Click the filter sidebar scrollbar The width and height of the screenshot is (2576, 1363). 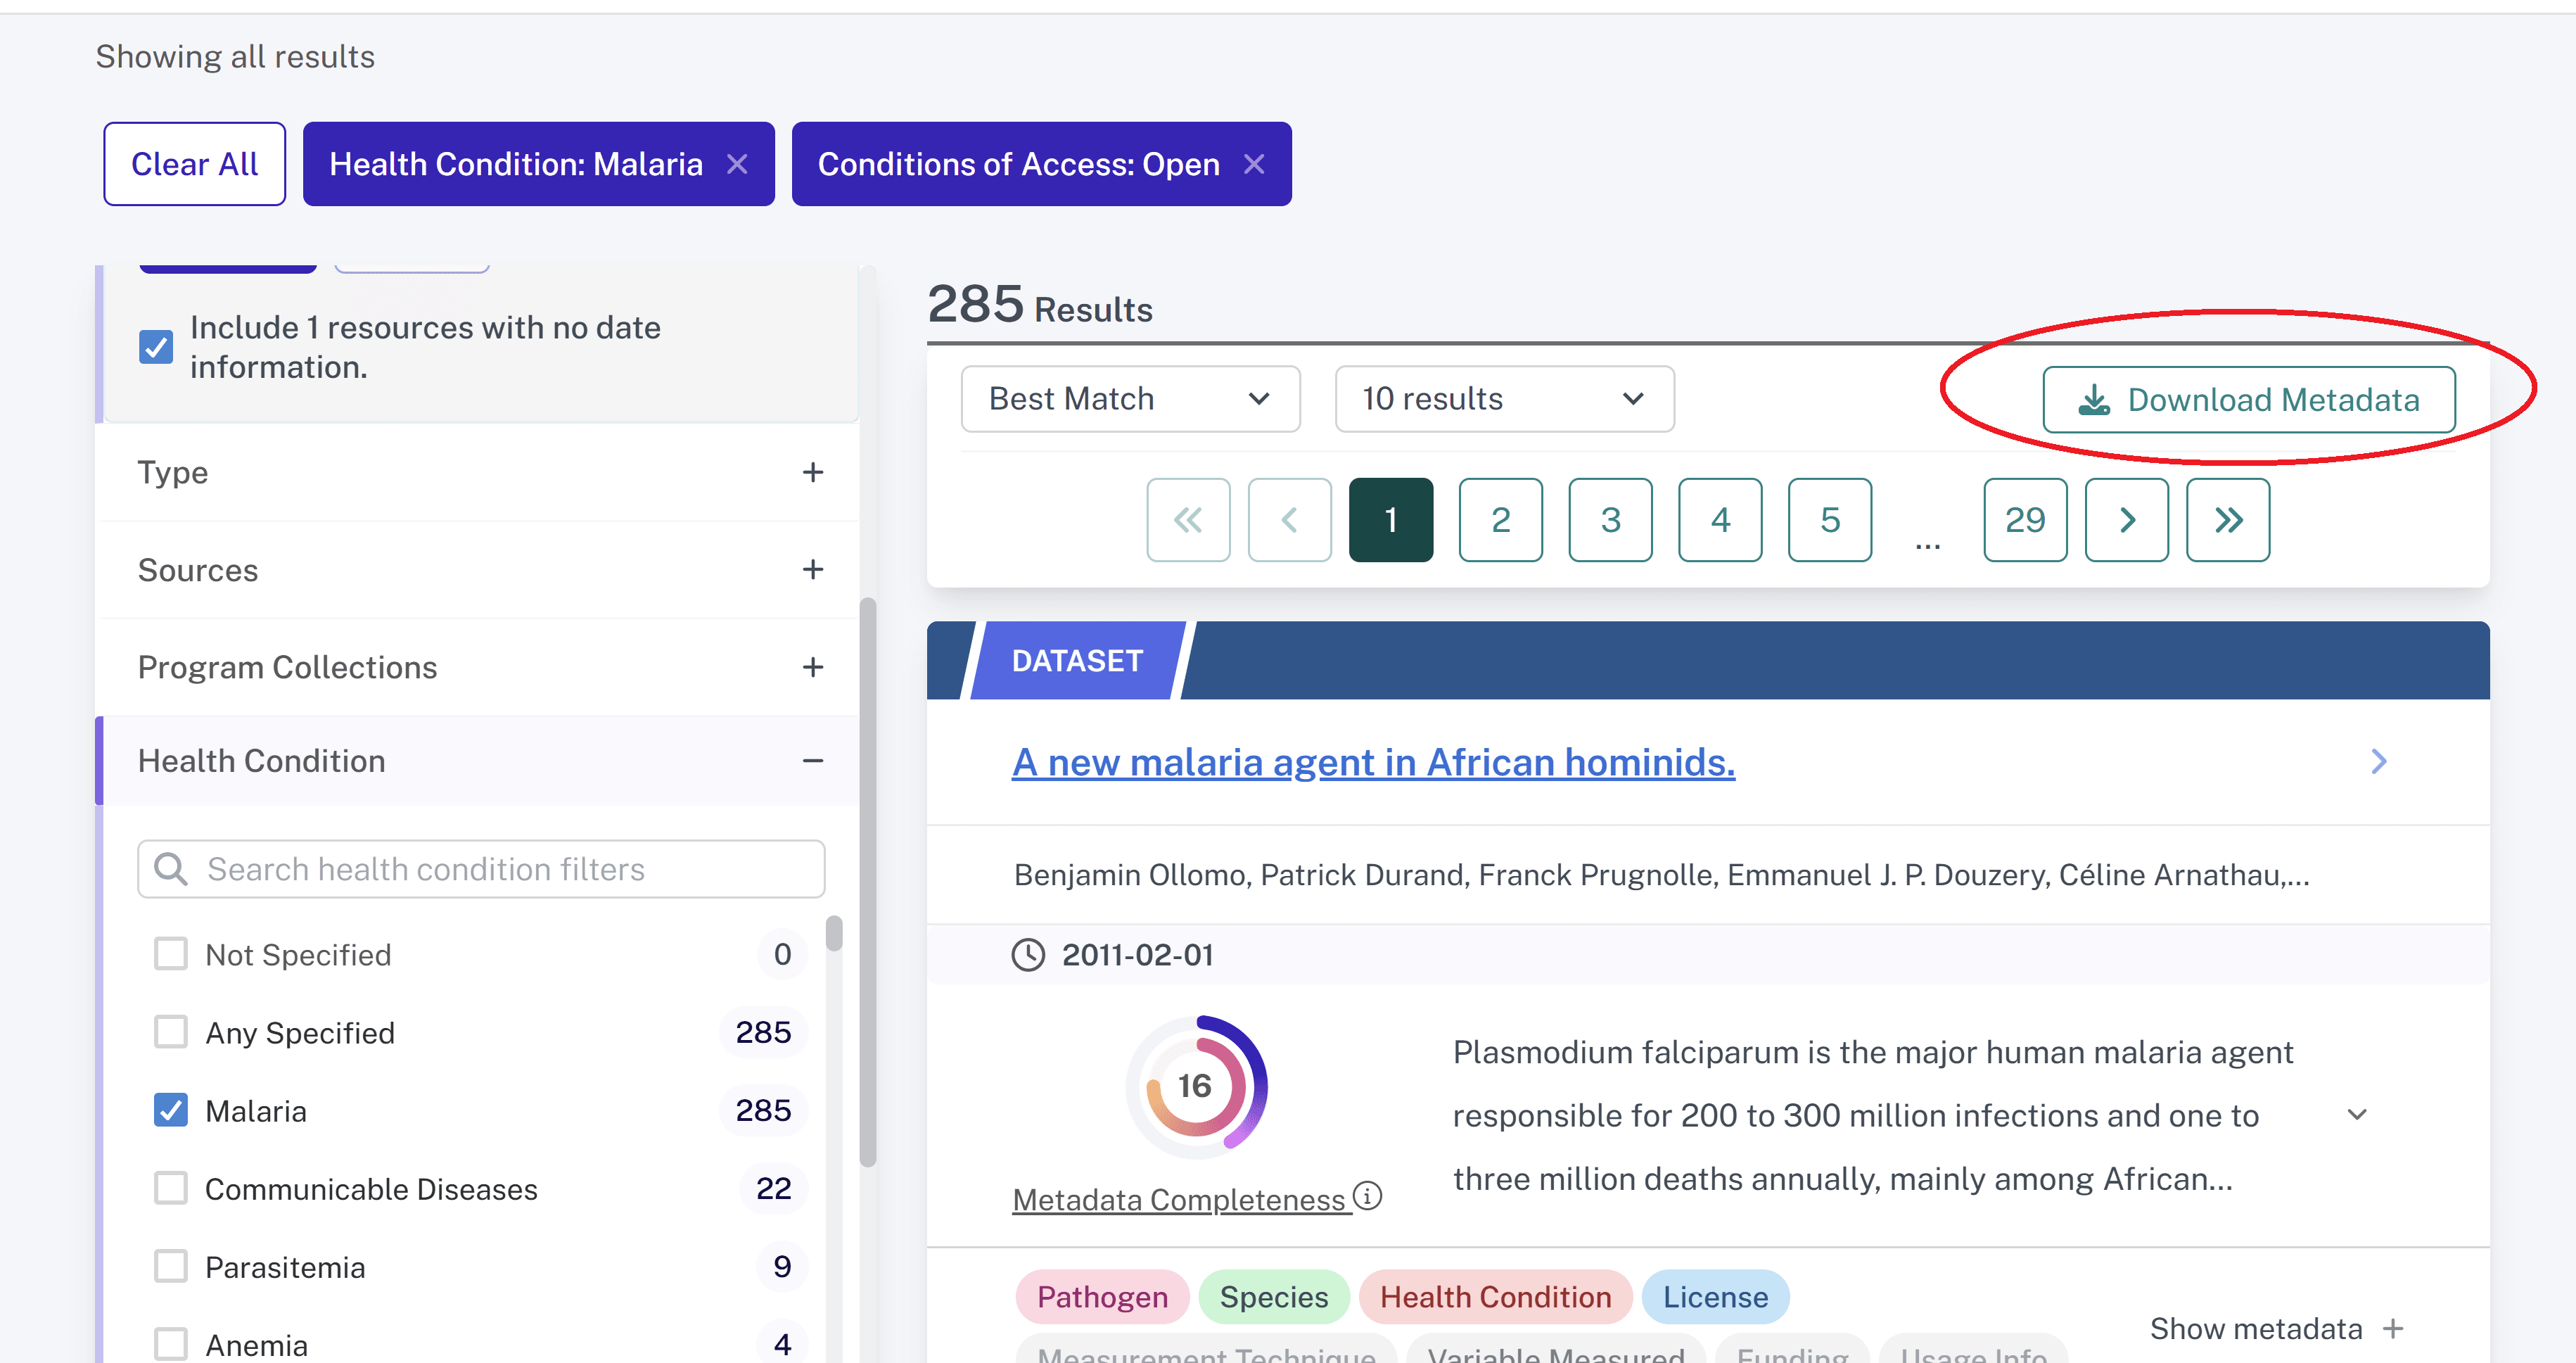[x=868, y=882]
